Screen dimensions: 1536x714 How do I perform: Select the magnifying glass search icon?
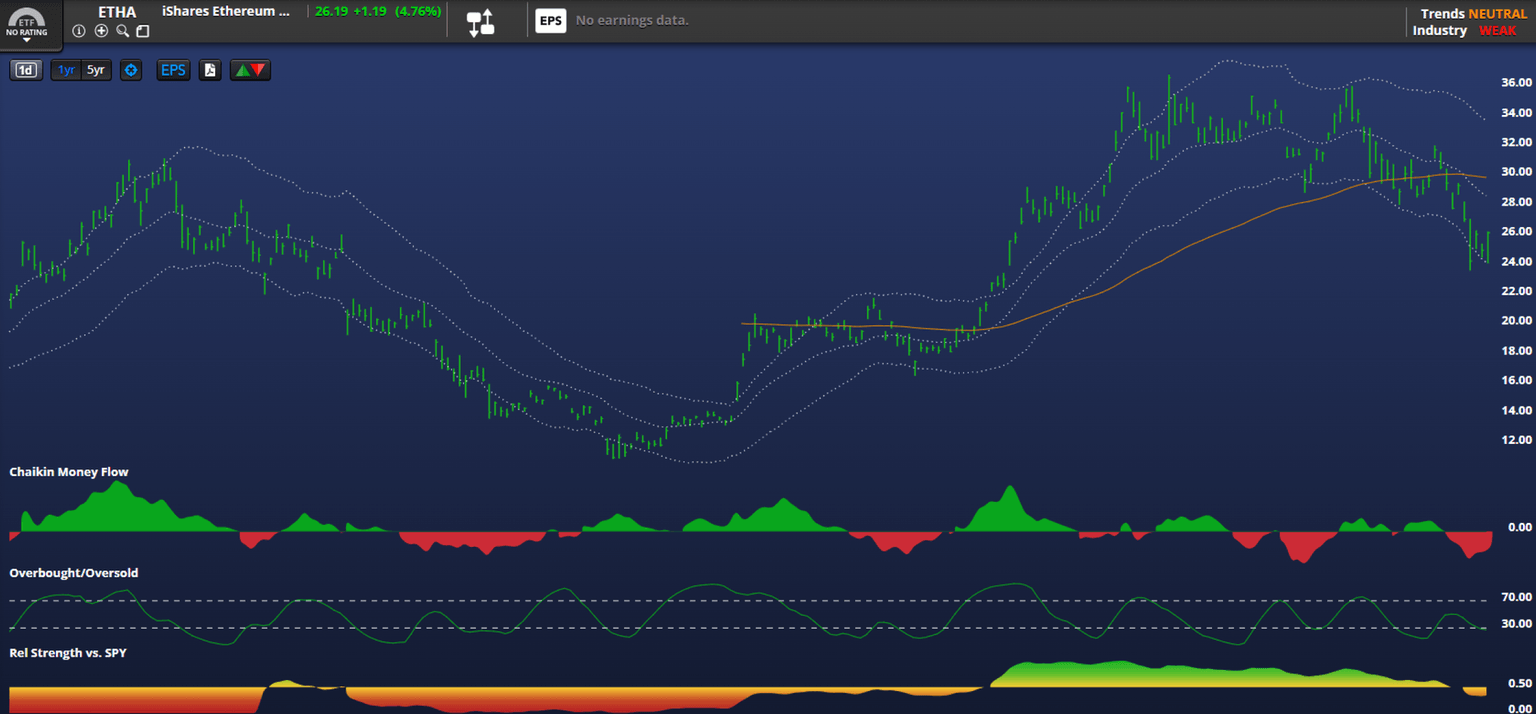121,31
